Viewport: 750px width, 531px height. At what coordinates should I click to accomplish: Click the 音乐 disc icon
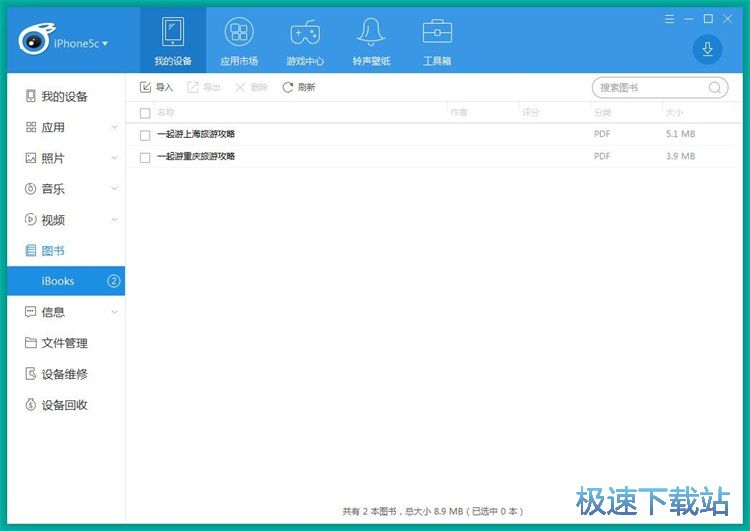click(x=31, y=188)
